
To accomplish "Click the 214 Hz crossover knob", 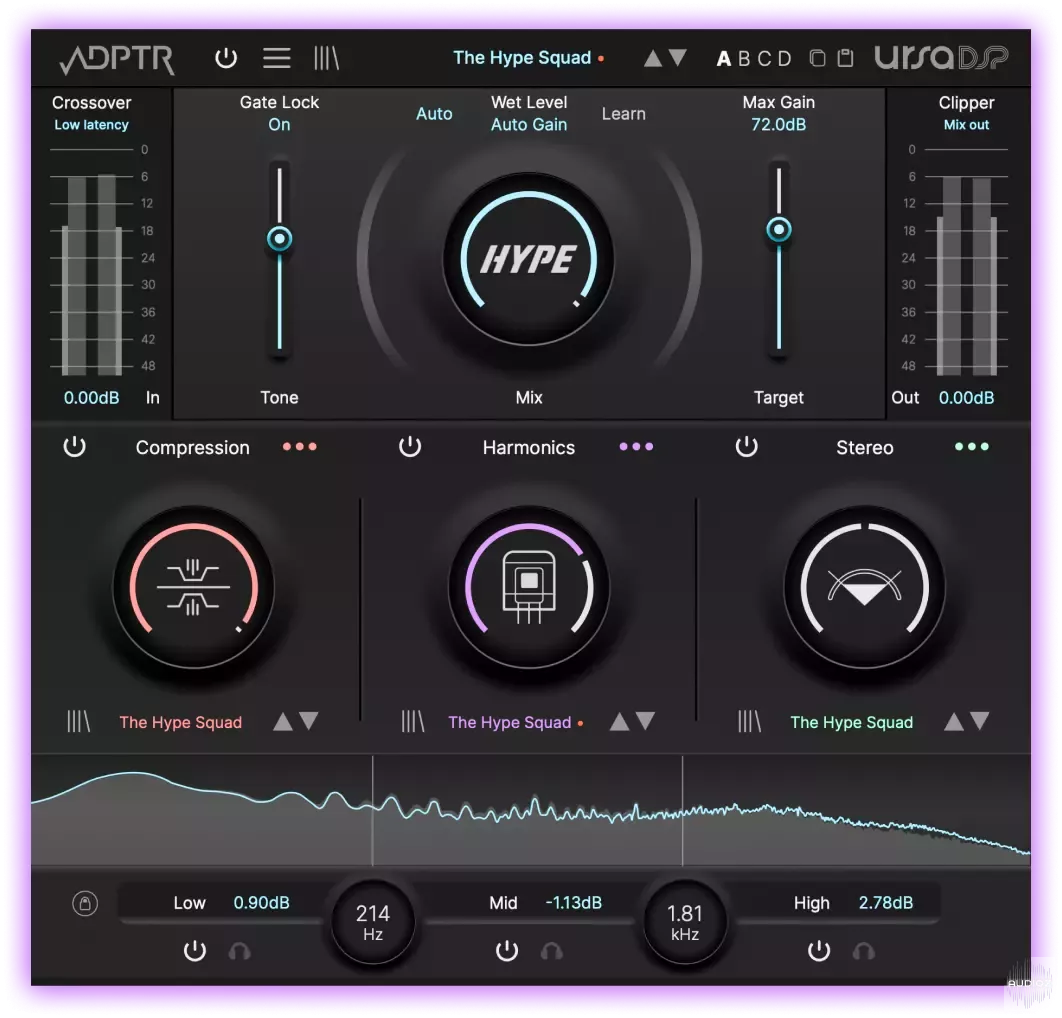I will [x=373, y=922].
